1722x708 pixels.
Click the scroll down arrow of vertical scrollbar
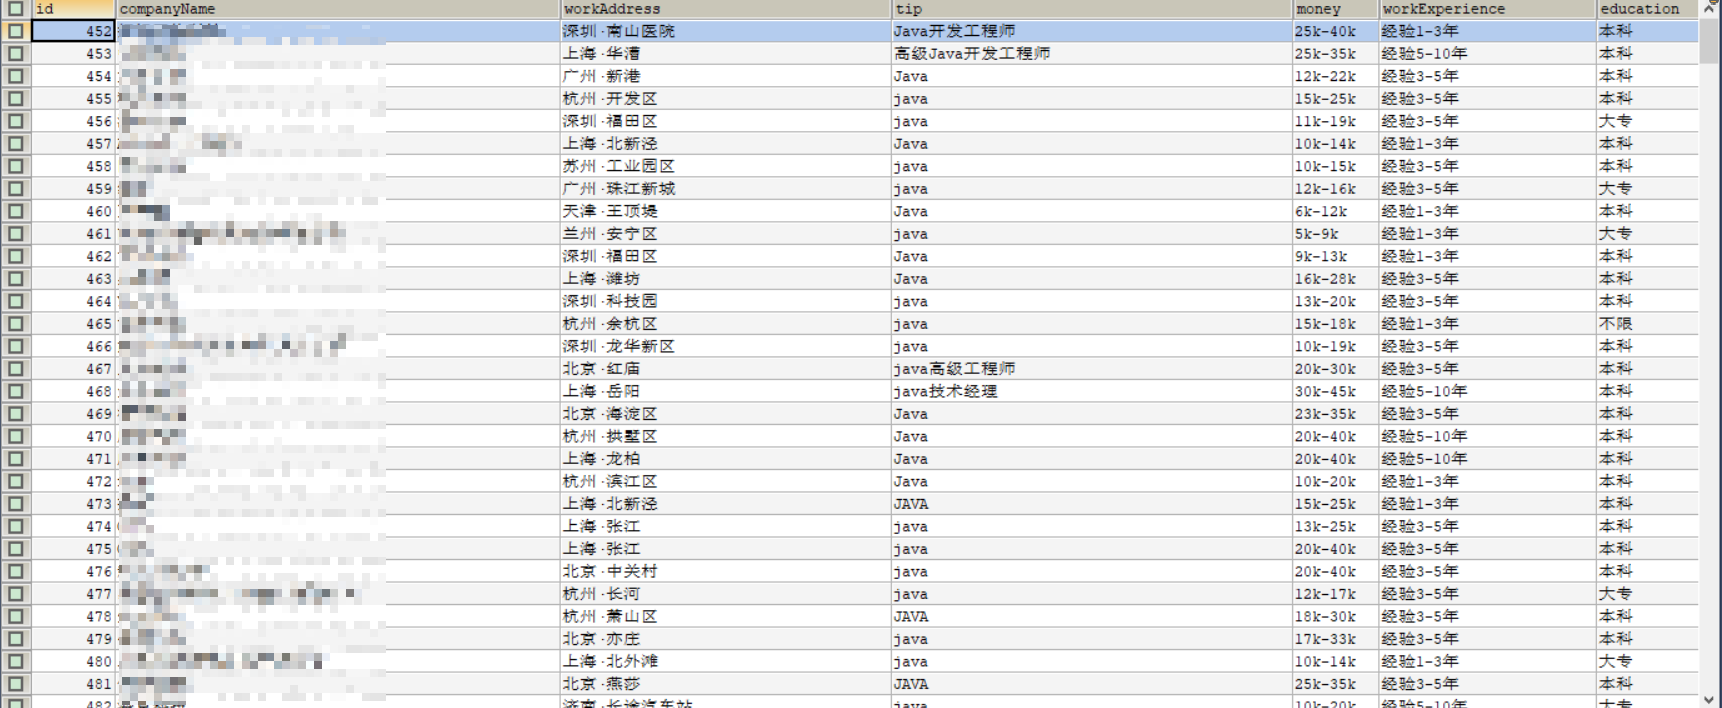point(1710,699)
